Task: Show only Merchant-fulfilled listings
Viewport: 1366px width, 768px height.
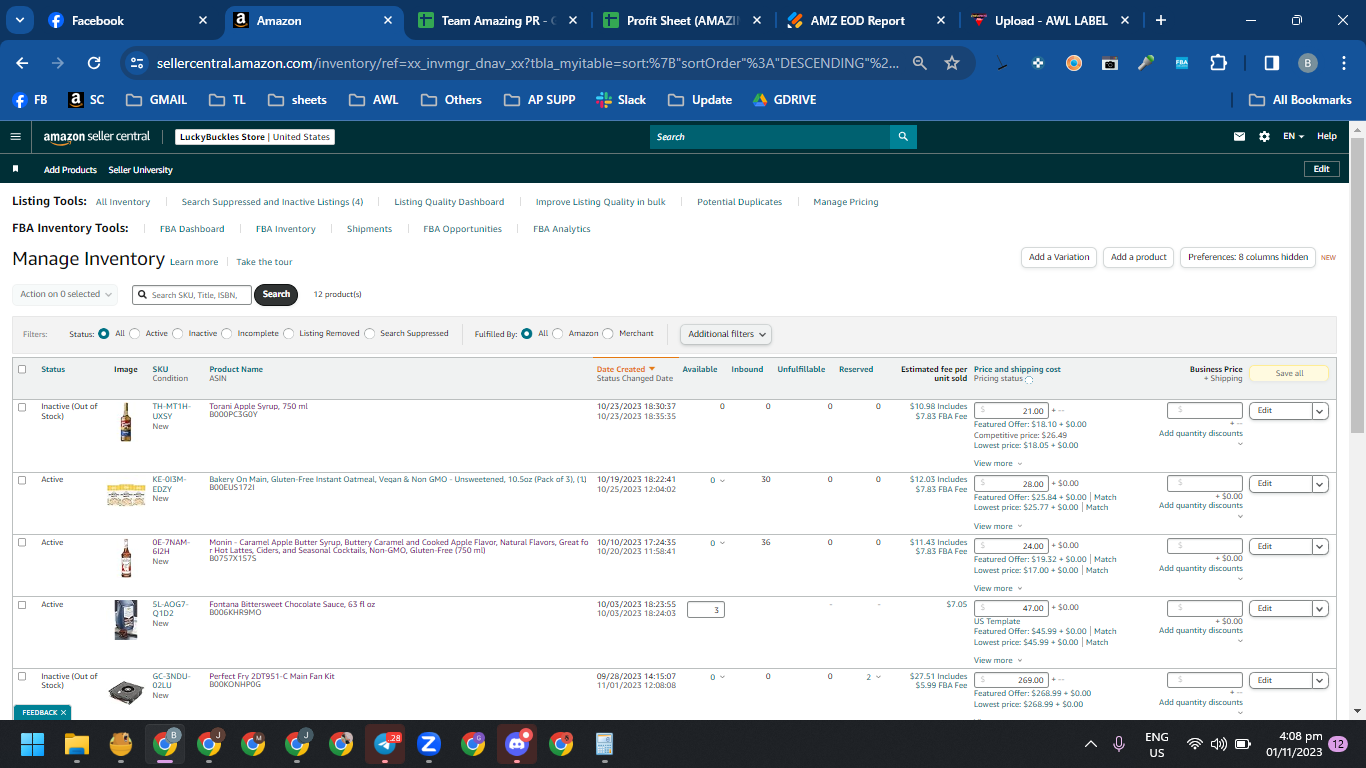Action: click(608, 334)
